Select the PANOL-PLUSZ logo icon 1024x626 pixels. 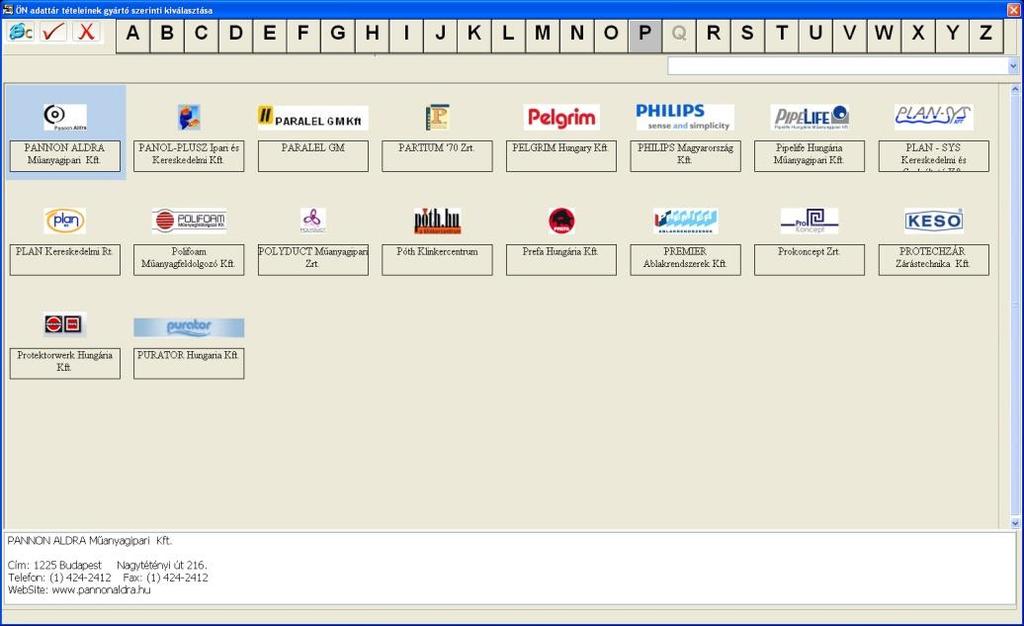click(x=189, y=117)
